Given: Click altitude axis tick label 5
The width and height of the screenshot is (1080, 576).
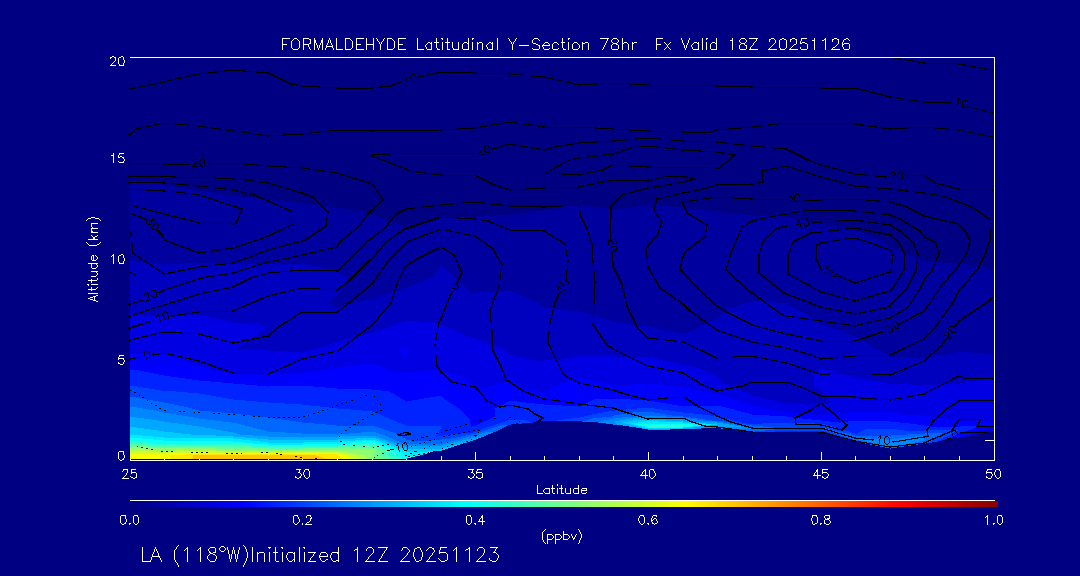Looking at the screenshot, I should click(x=119, y=359).
